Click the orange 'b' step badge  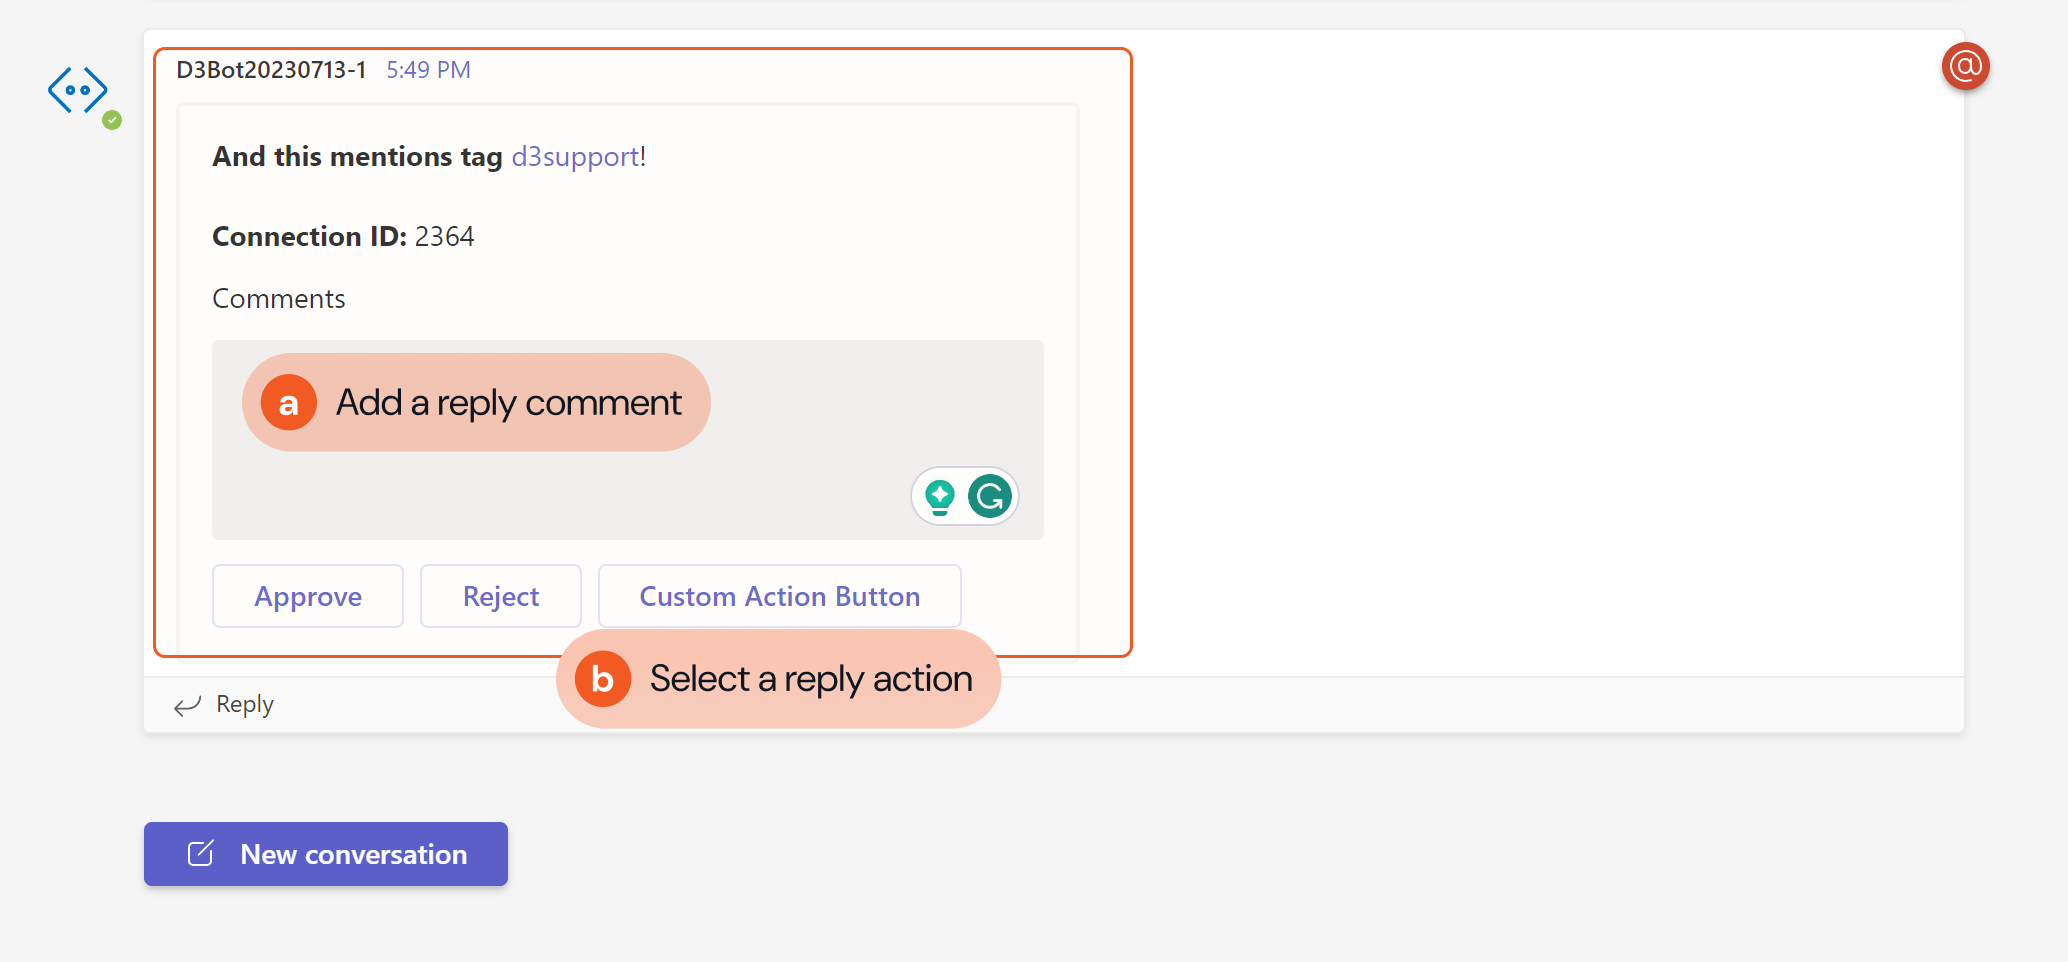pos(602,679)
